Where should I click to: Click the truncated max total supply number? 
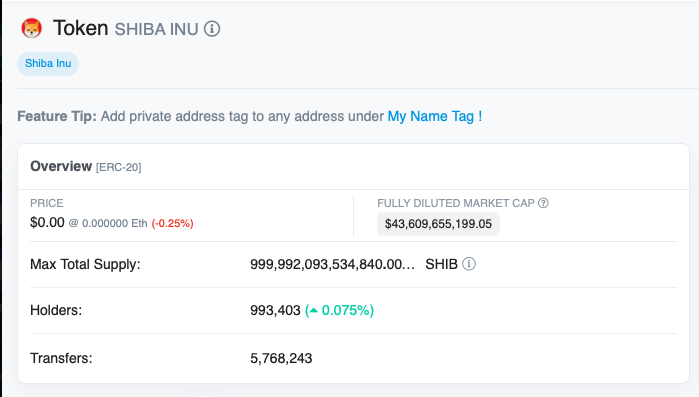click(x=332, y=264)
